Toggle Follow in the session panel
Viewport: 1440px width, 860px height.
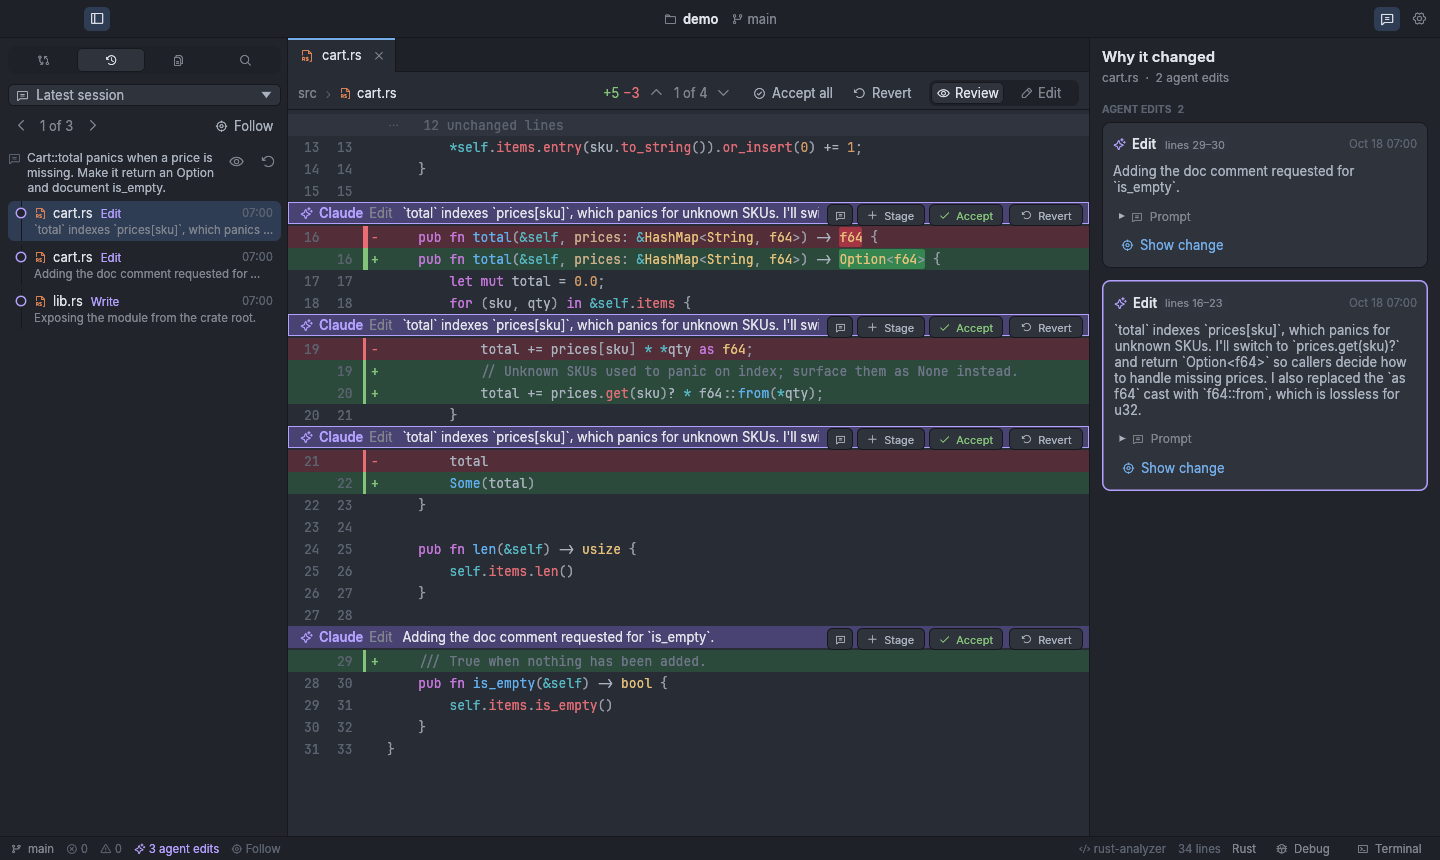pos(244,125)
